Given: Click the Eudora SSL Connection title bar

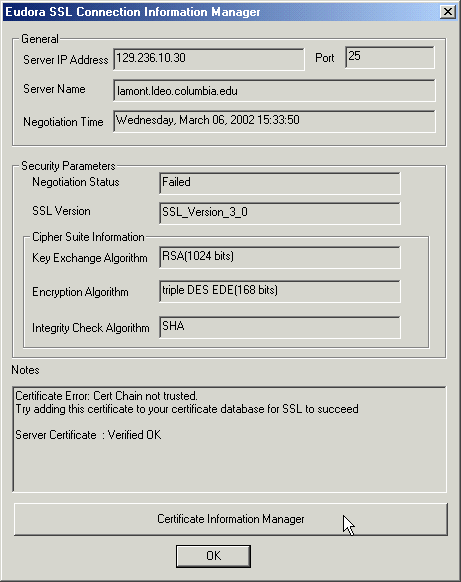Looking at the screenshot, I should tap(221, 12).
